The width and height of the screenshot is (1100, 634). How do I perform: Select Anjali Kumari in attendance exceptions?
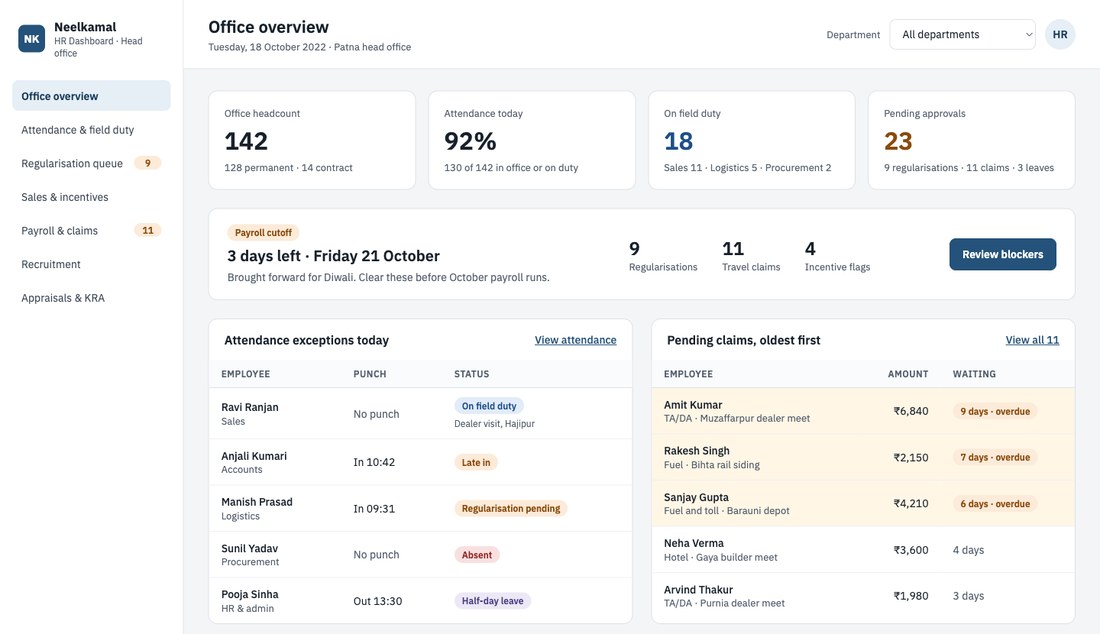[x=420, y=462]
